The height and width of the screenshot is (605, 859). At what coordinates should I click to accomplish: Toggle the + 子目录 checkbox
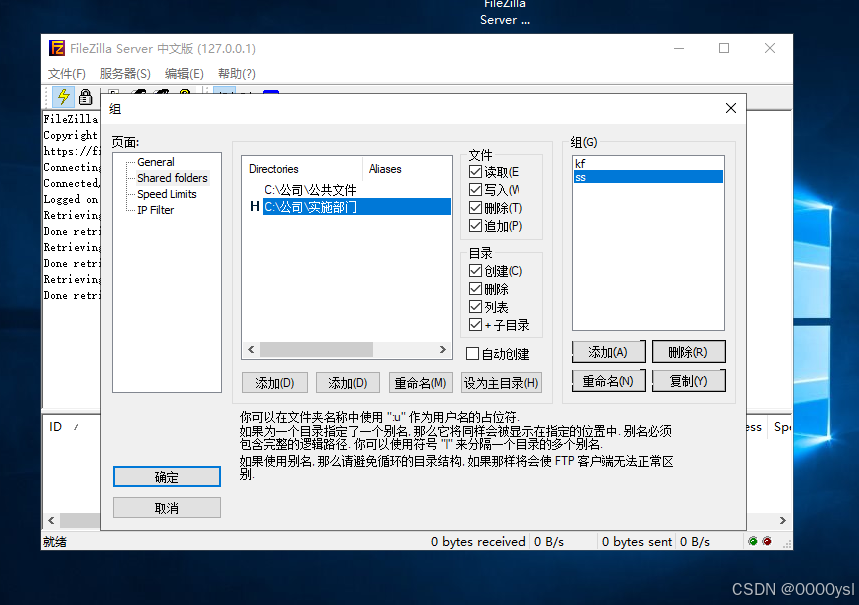click(475, 325)
